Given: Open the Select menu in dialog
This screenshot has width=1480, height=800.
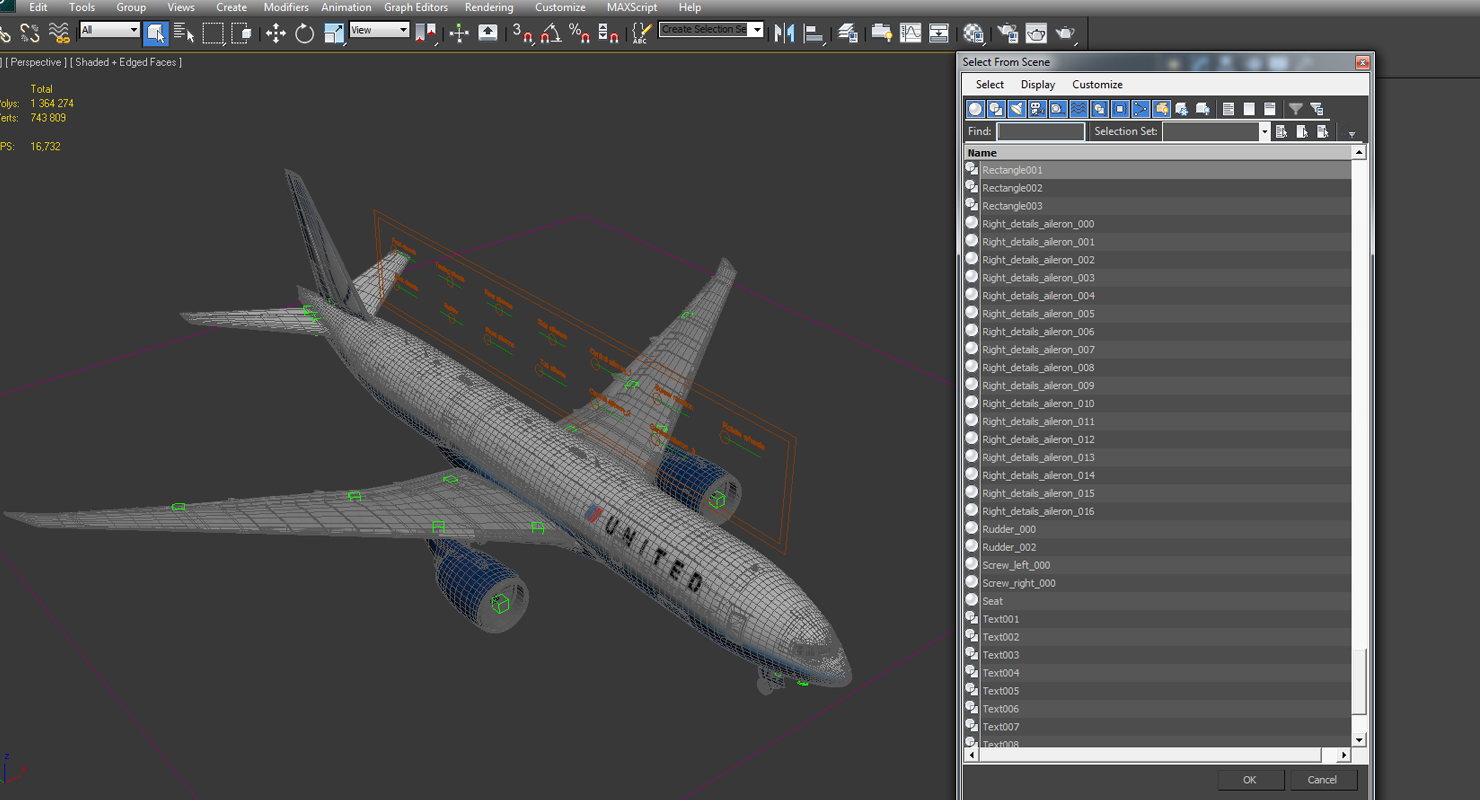Looking at the screenshot, I should pos(990,85).
